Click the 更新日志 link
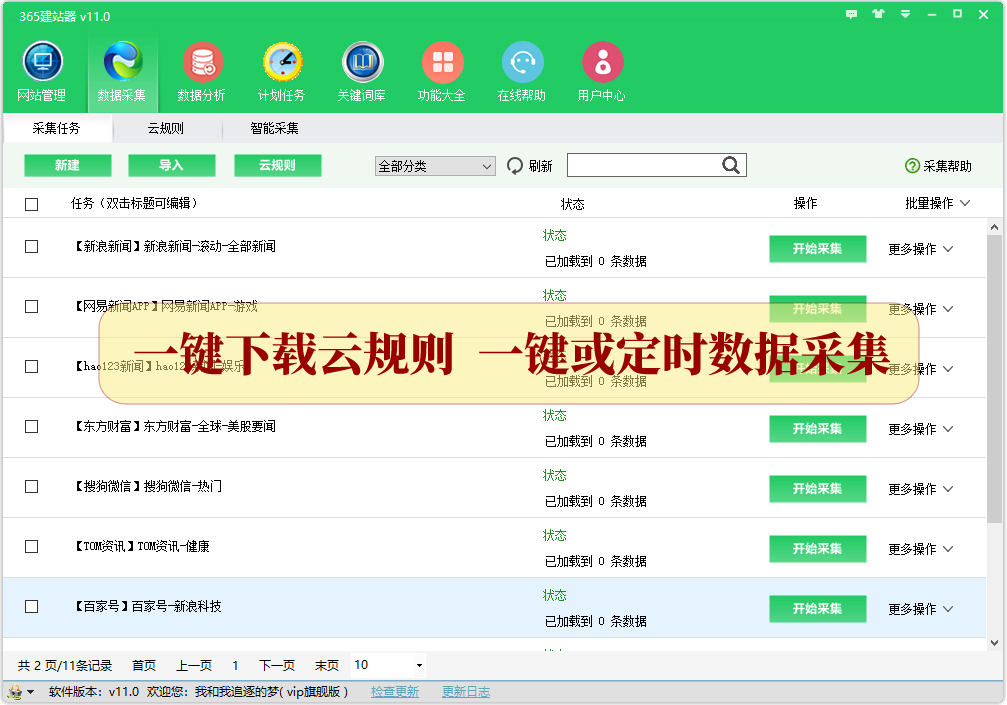This screenshot has width=1007, height=705. (466, 692)
